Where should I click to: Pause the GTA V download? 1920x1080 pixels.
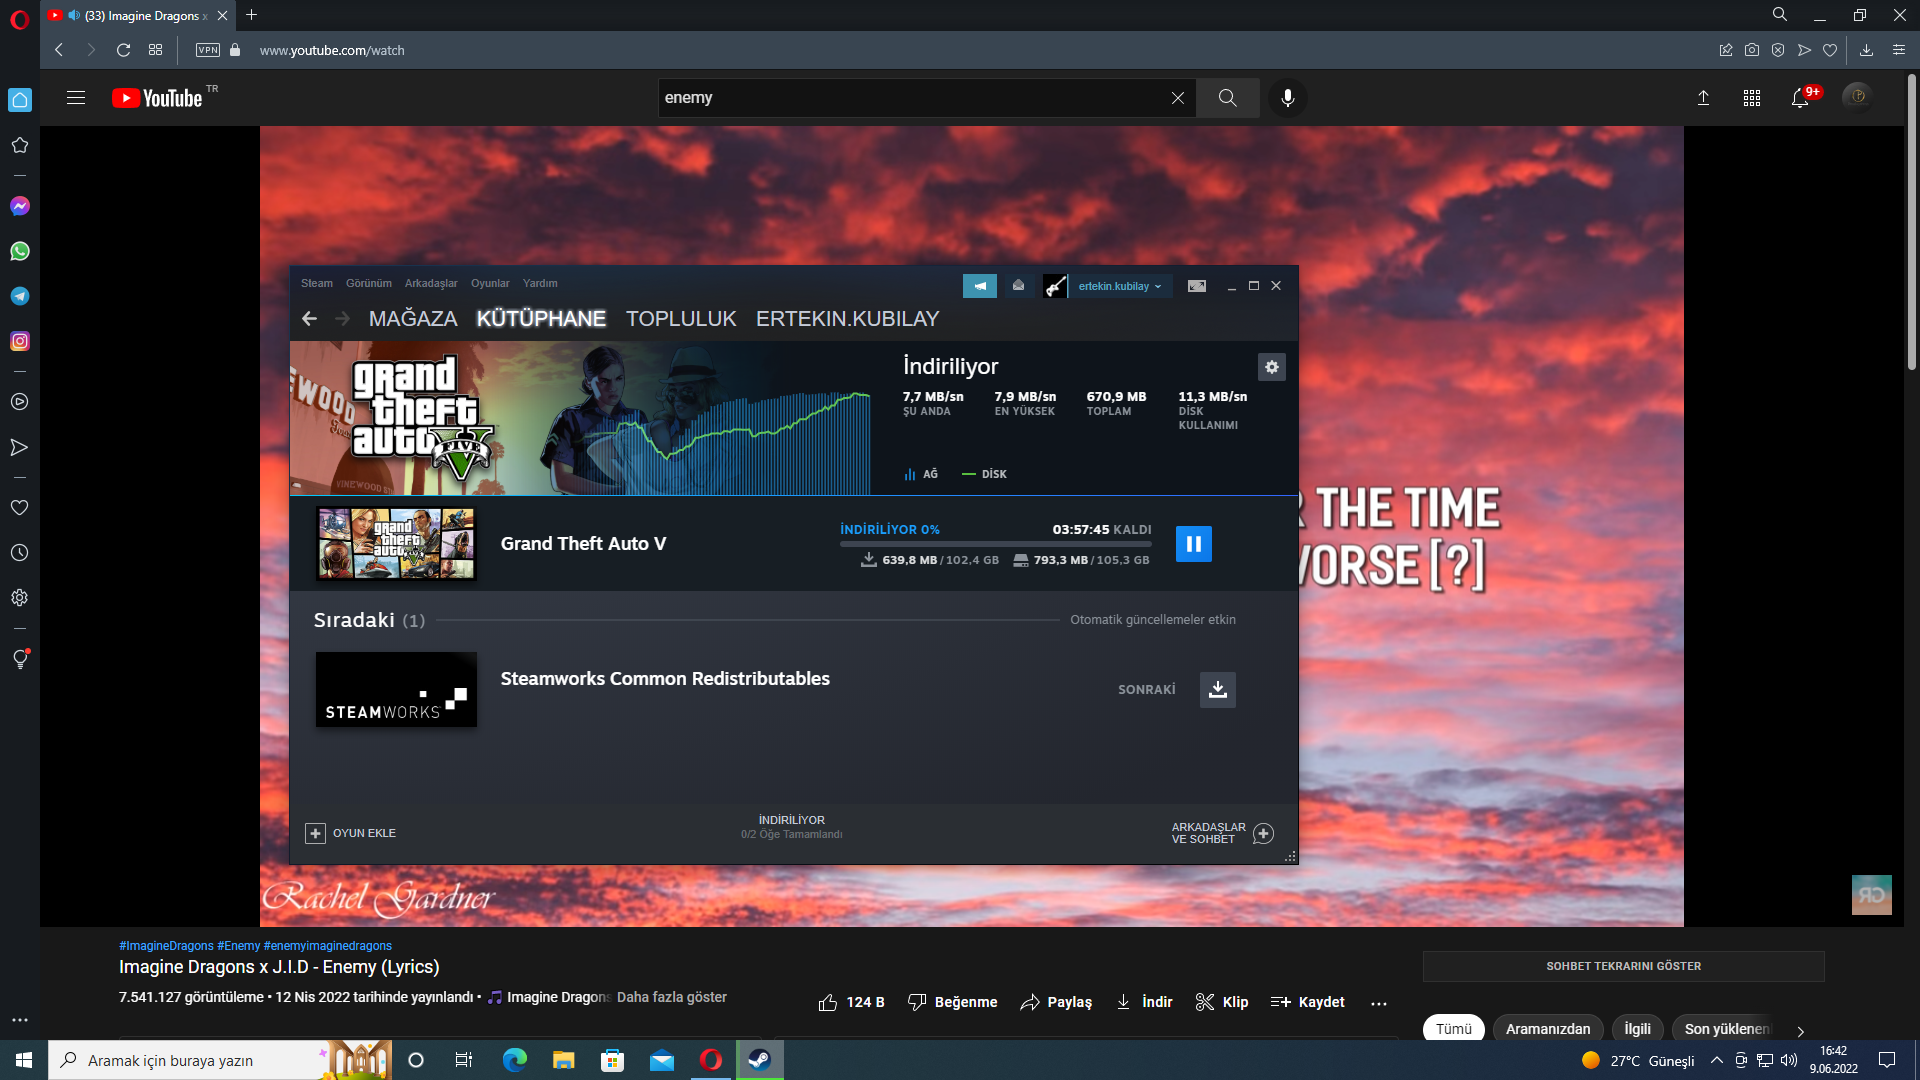pos(1193,544)
